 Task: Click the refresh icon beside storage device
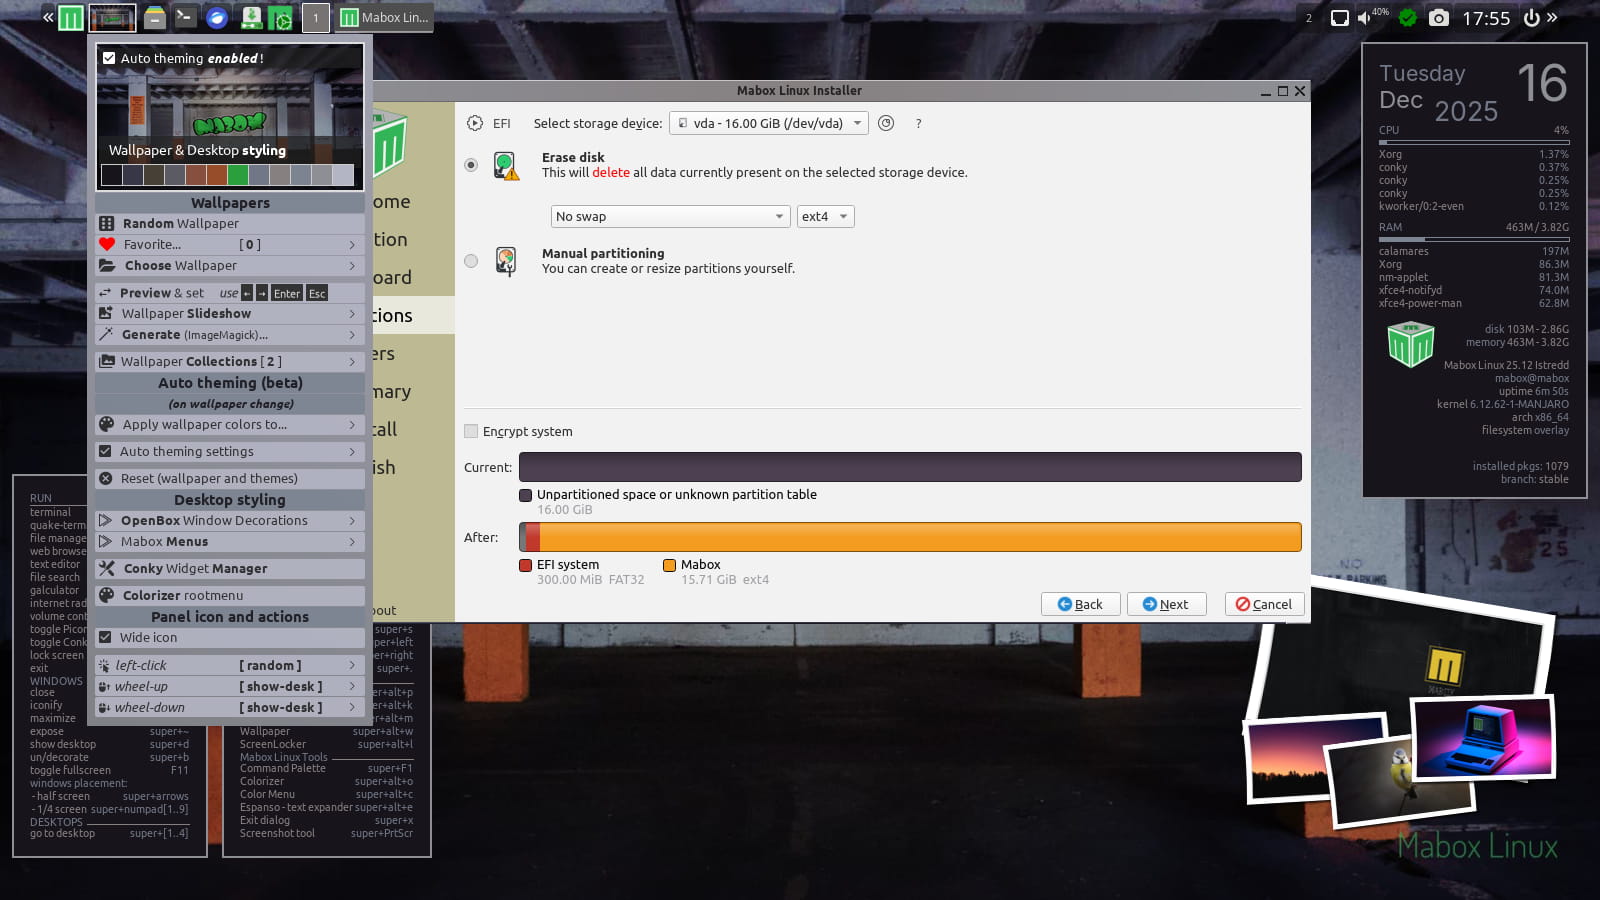point(886,123)
